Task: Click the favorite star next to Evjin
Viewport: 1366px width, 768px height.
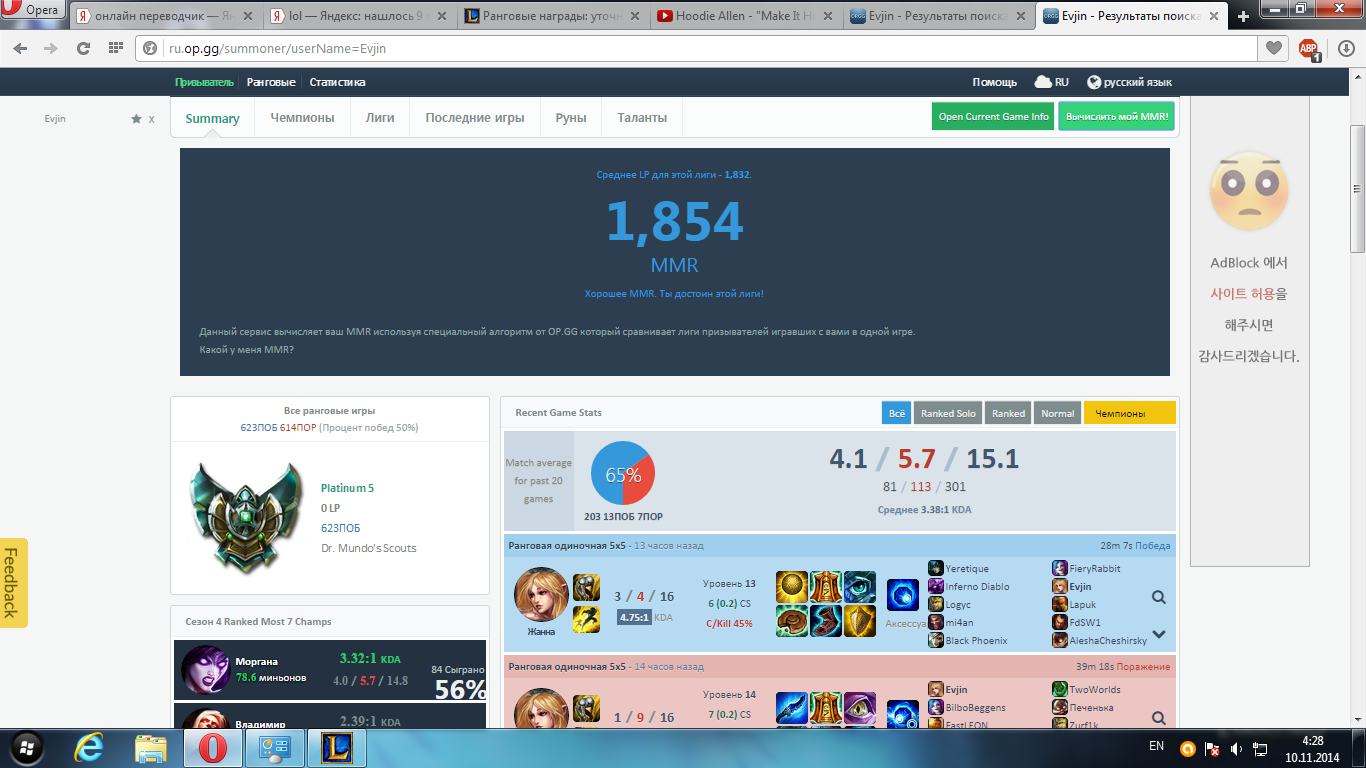Action: 136,119
